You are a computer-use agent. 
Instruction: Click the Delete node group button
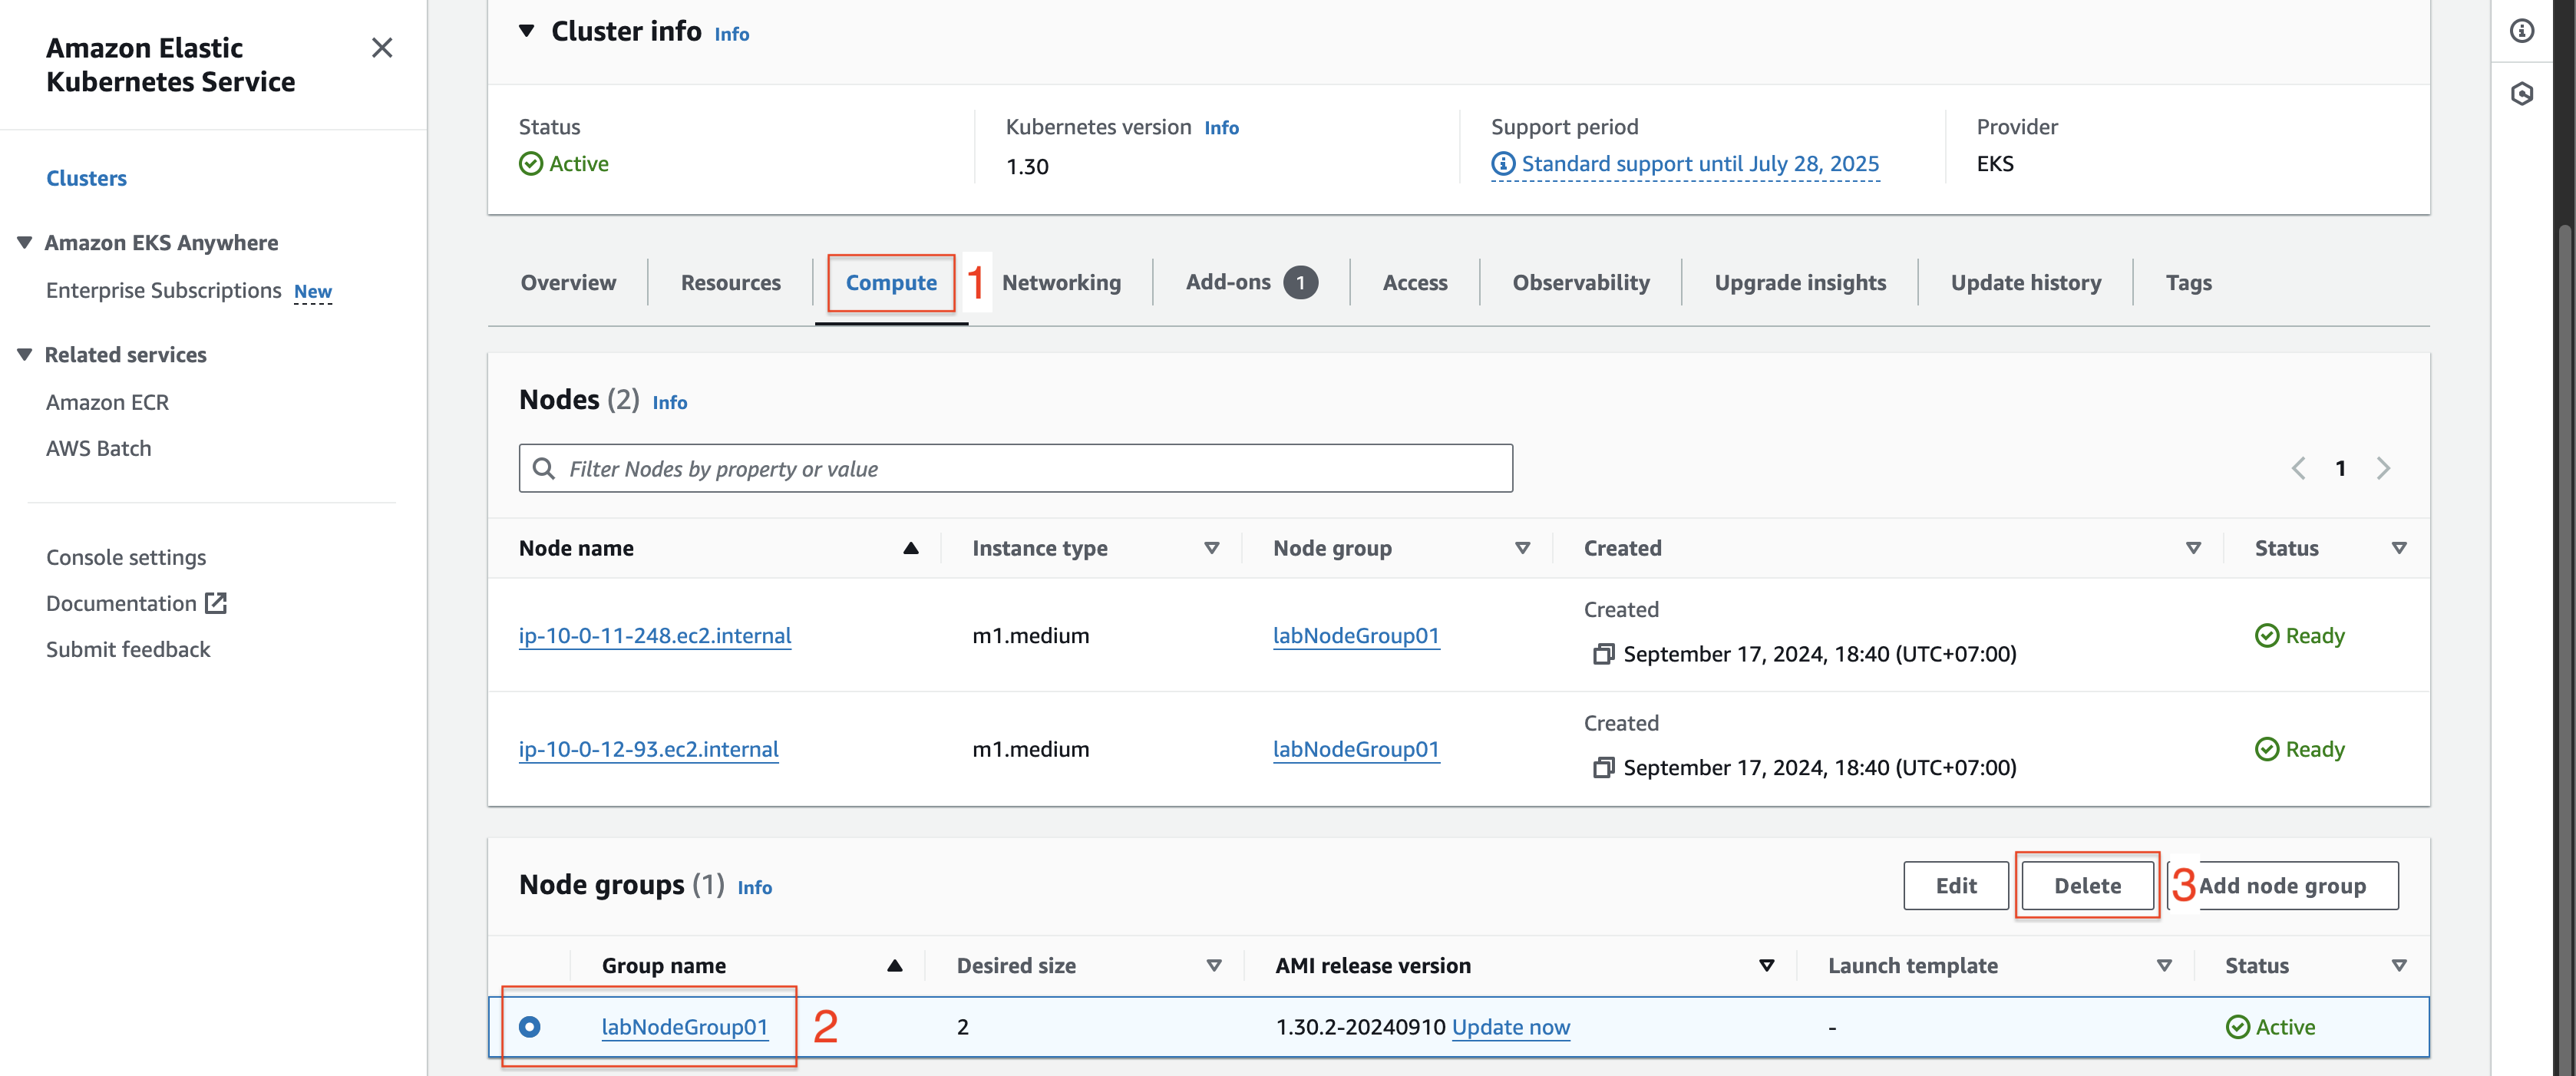pos(2087,886)
